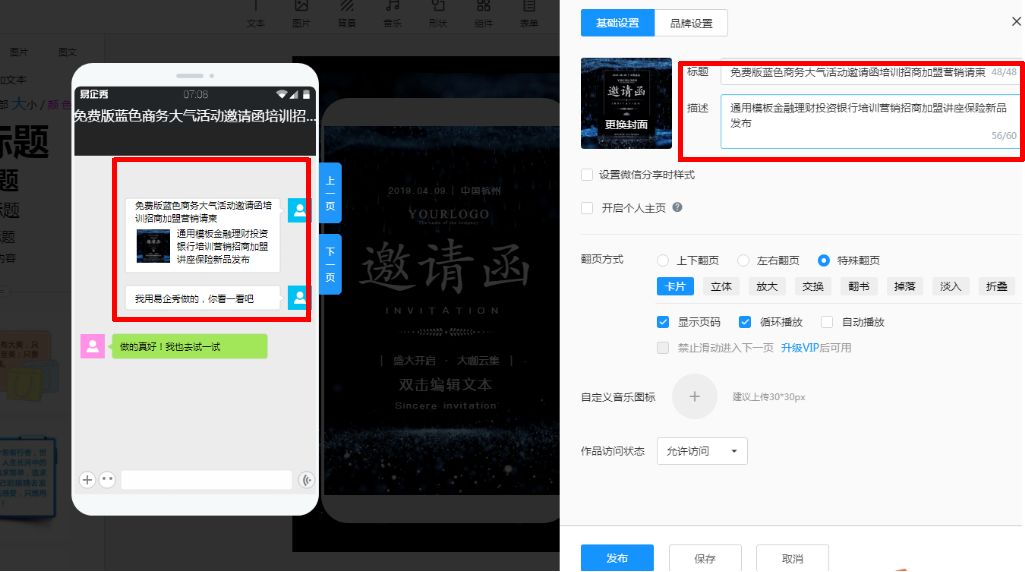The image size is (1025, 572).
Task: Switch to 基础设置 tab
Action: (x=617, y=23)
